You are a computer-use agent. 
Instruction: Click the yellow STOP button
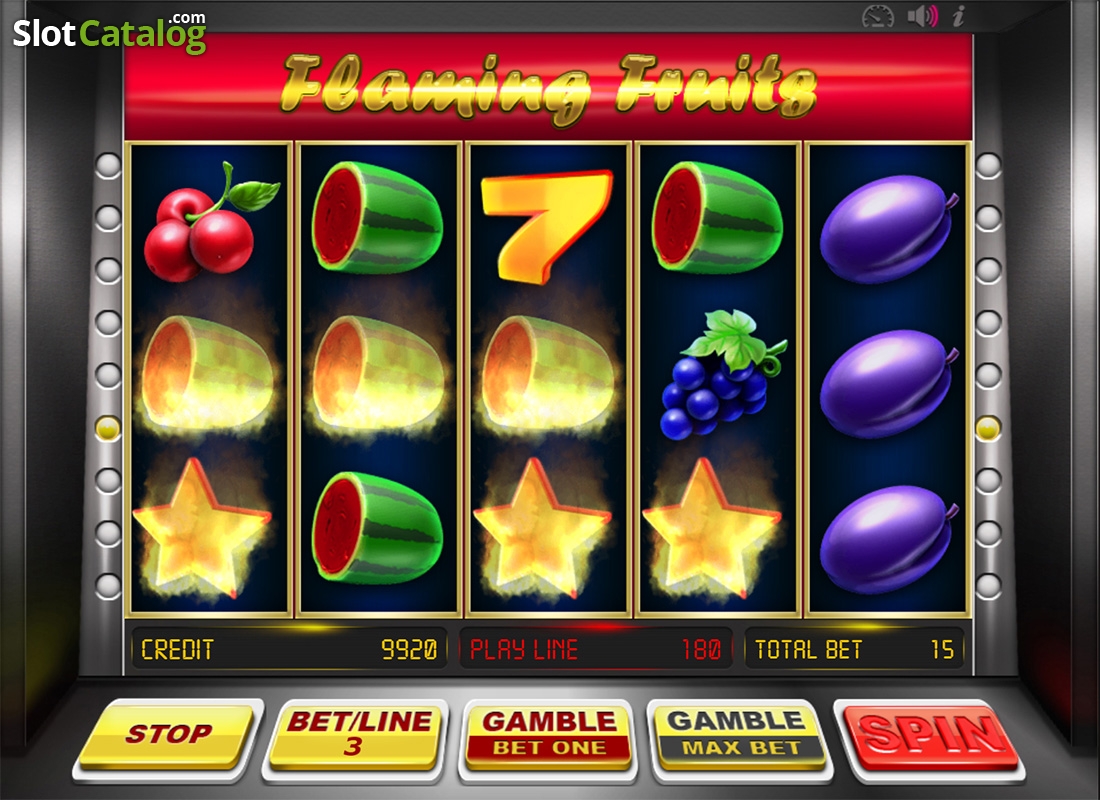coord(167,735)
